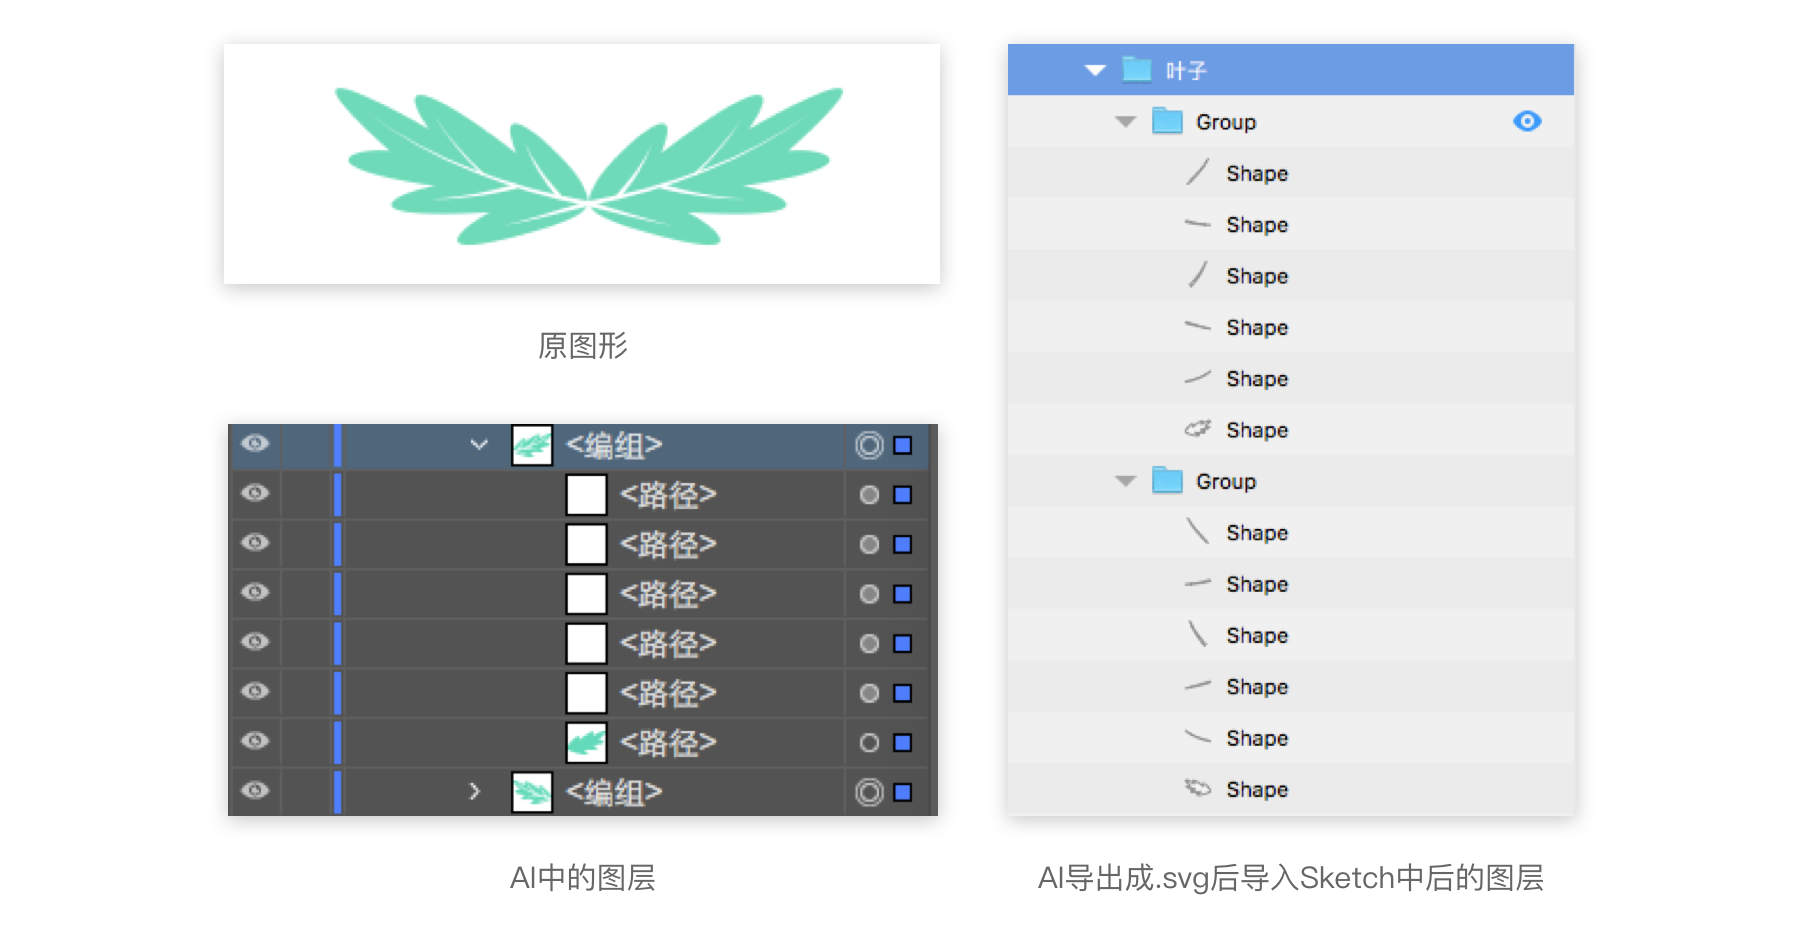Collapse the first Group disclosure triangle
The image size is (1800, 930).
pyautogui.click(x=1126, y=122)
